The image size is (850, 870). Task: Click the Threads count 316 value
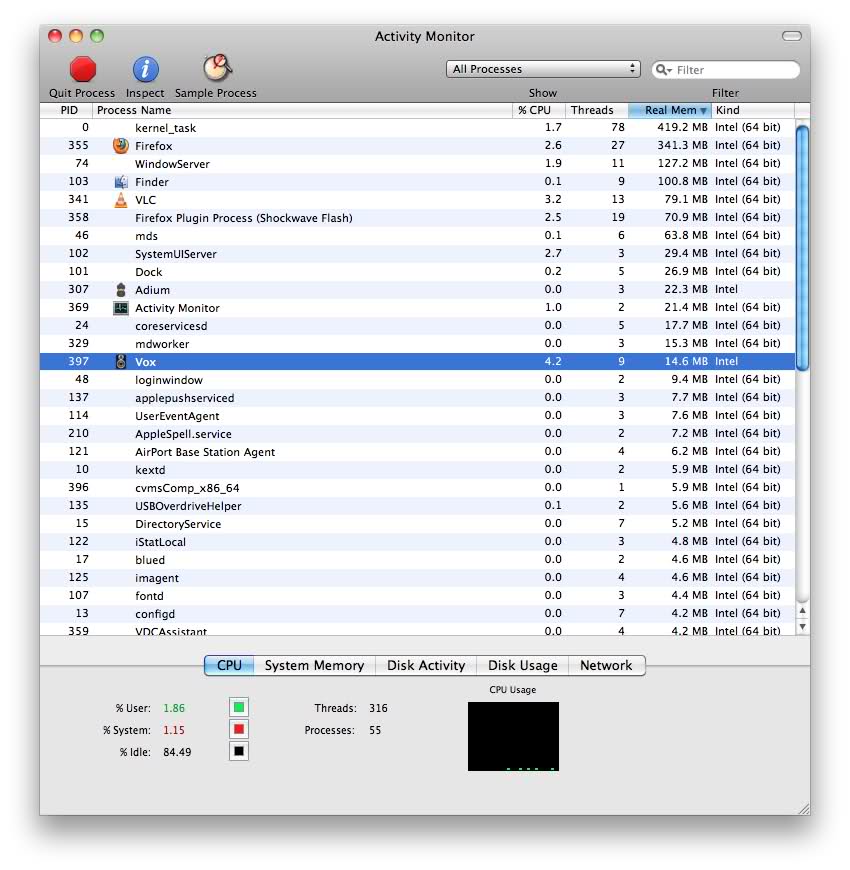coord(378,708)
